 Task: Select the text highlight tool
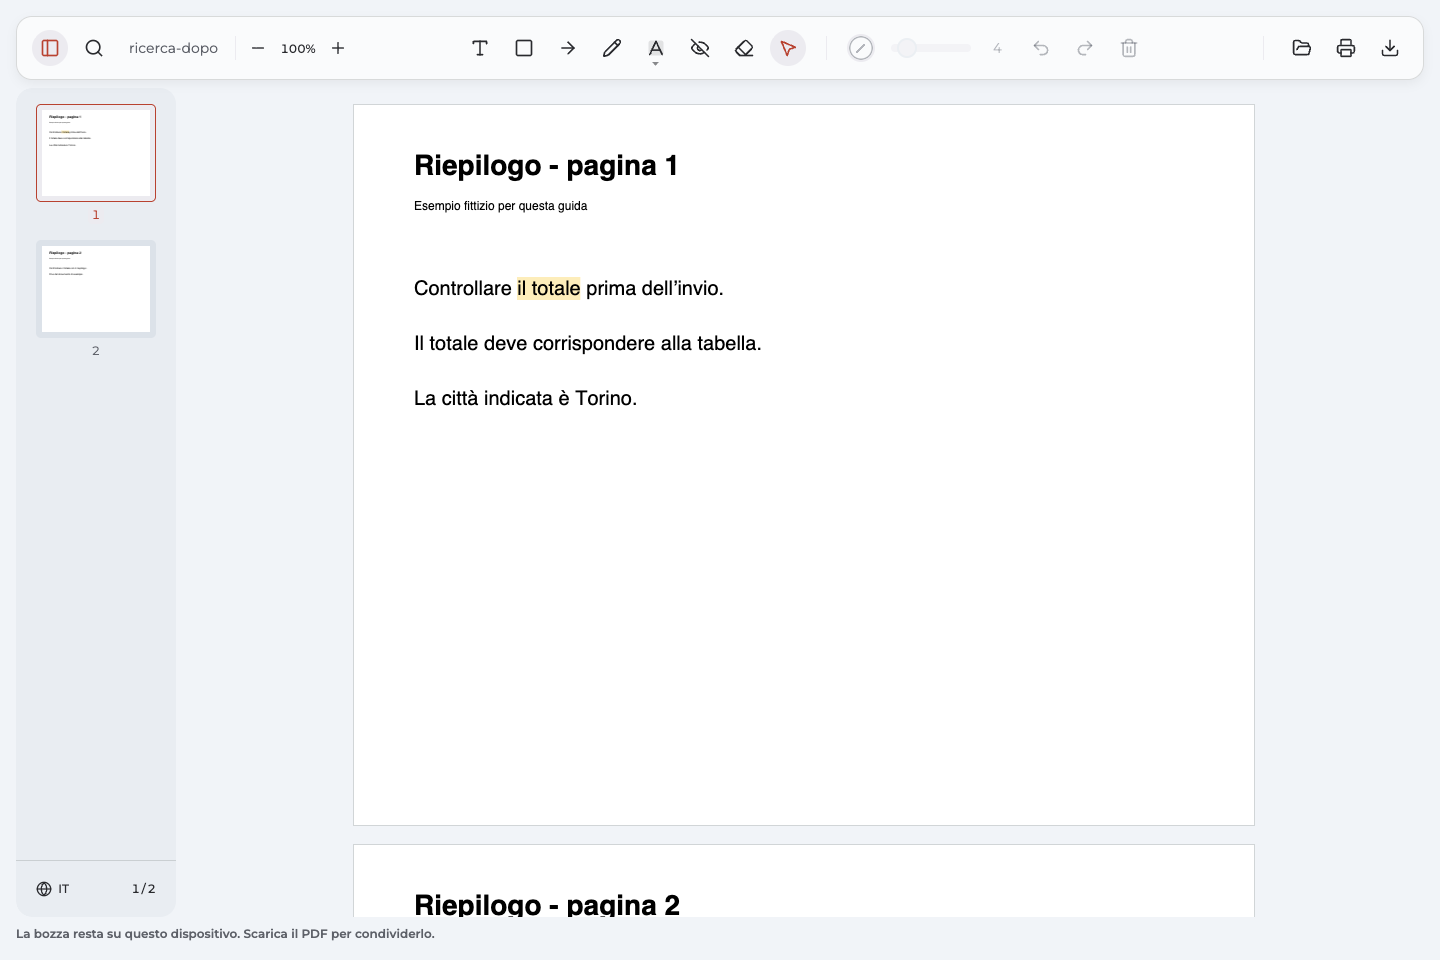coord(656,47)
